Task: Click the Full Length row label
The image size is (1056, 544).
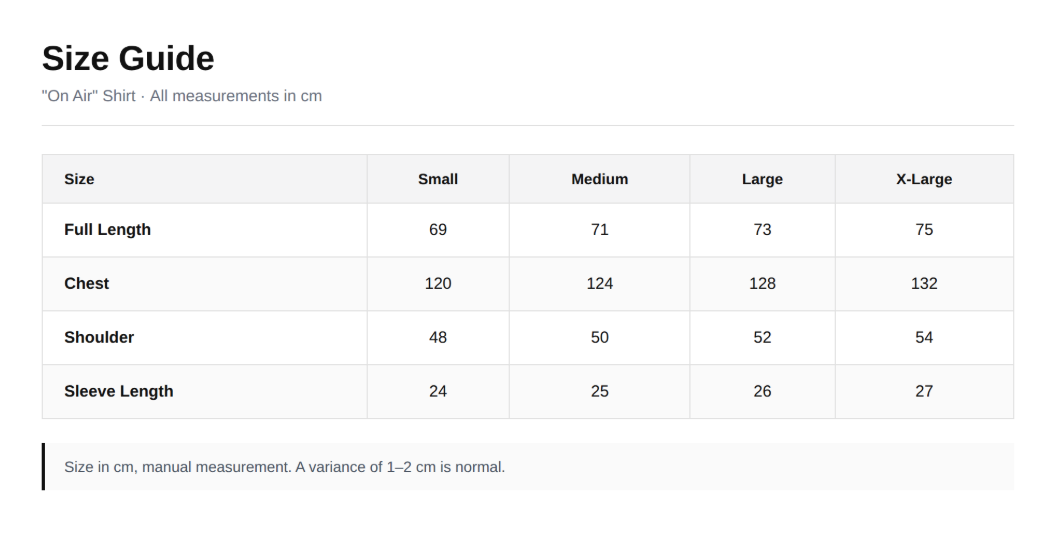Action: tap(108, 230)
